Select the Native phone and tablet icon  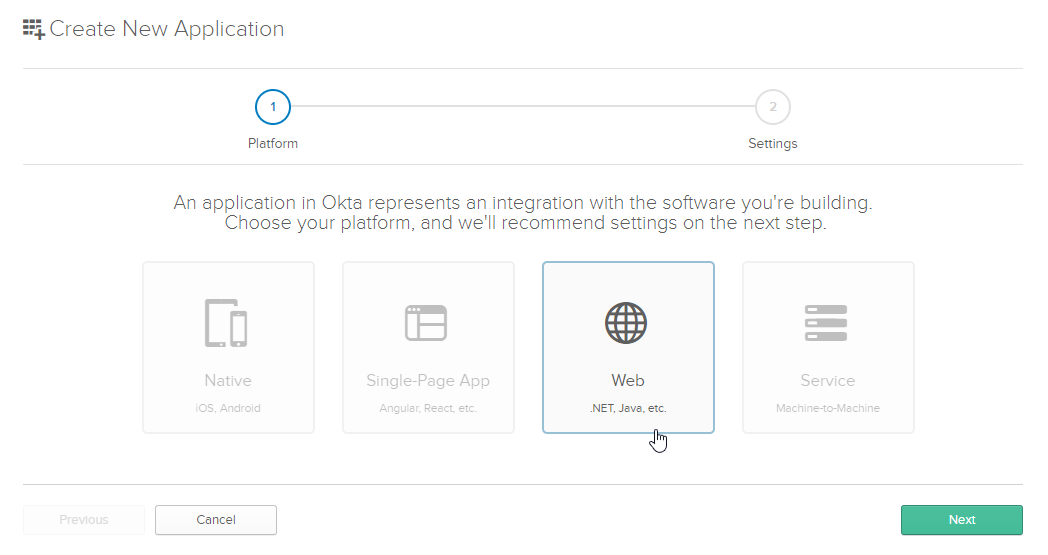pyautogui.click(x=226, y=323)
